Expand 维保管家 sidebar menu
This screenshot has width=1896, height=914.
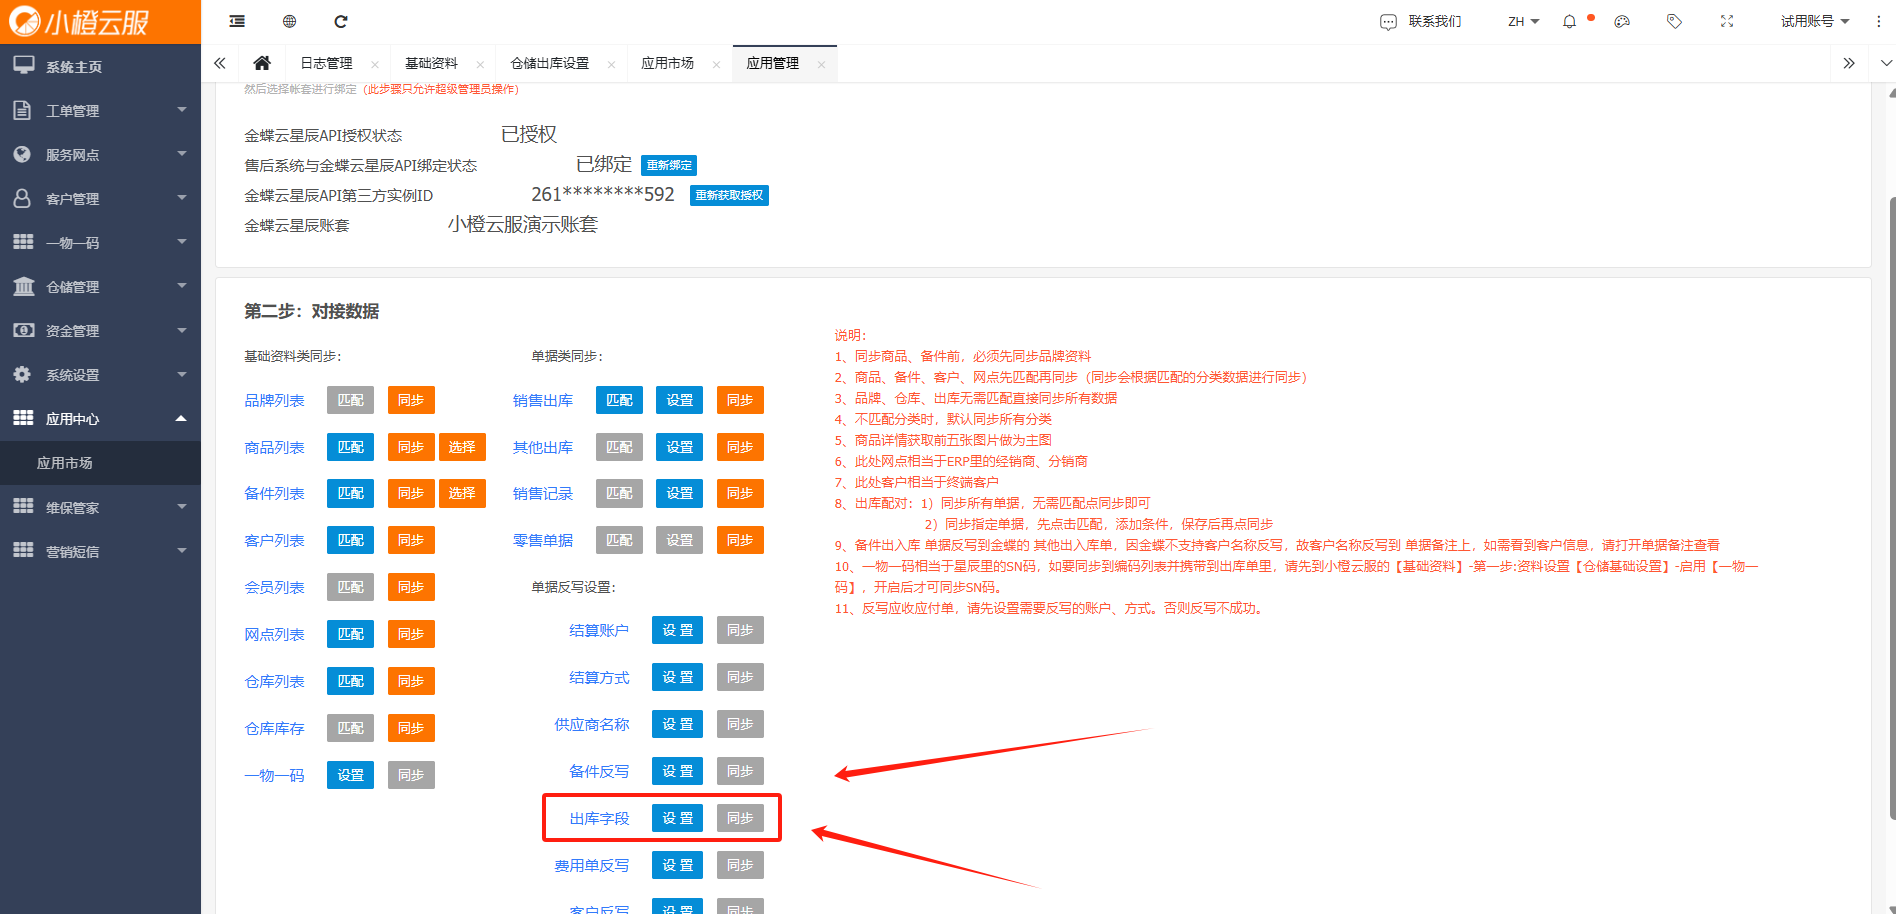(x=100, y=507)
